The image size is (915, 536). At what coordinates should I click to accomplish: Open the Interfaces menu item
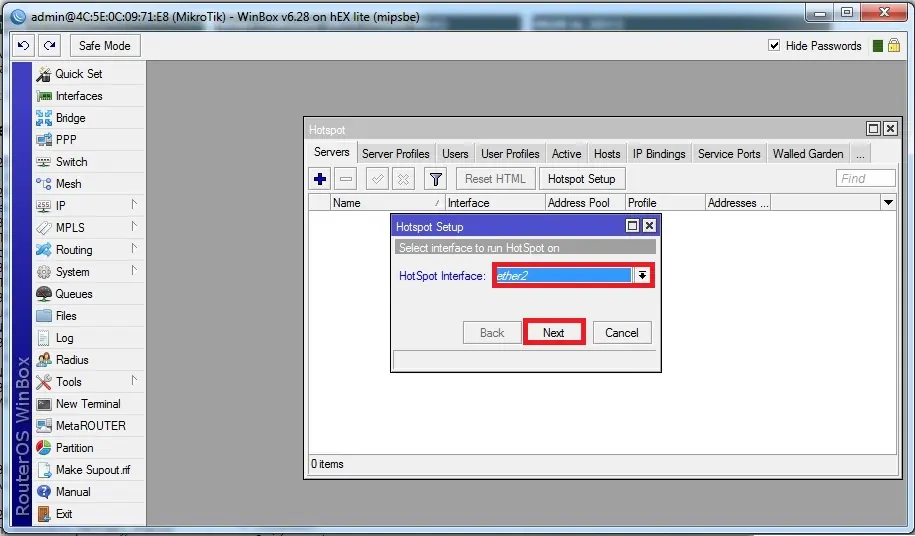coord(89,96)
